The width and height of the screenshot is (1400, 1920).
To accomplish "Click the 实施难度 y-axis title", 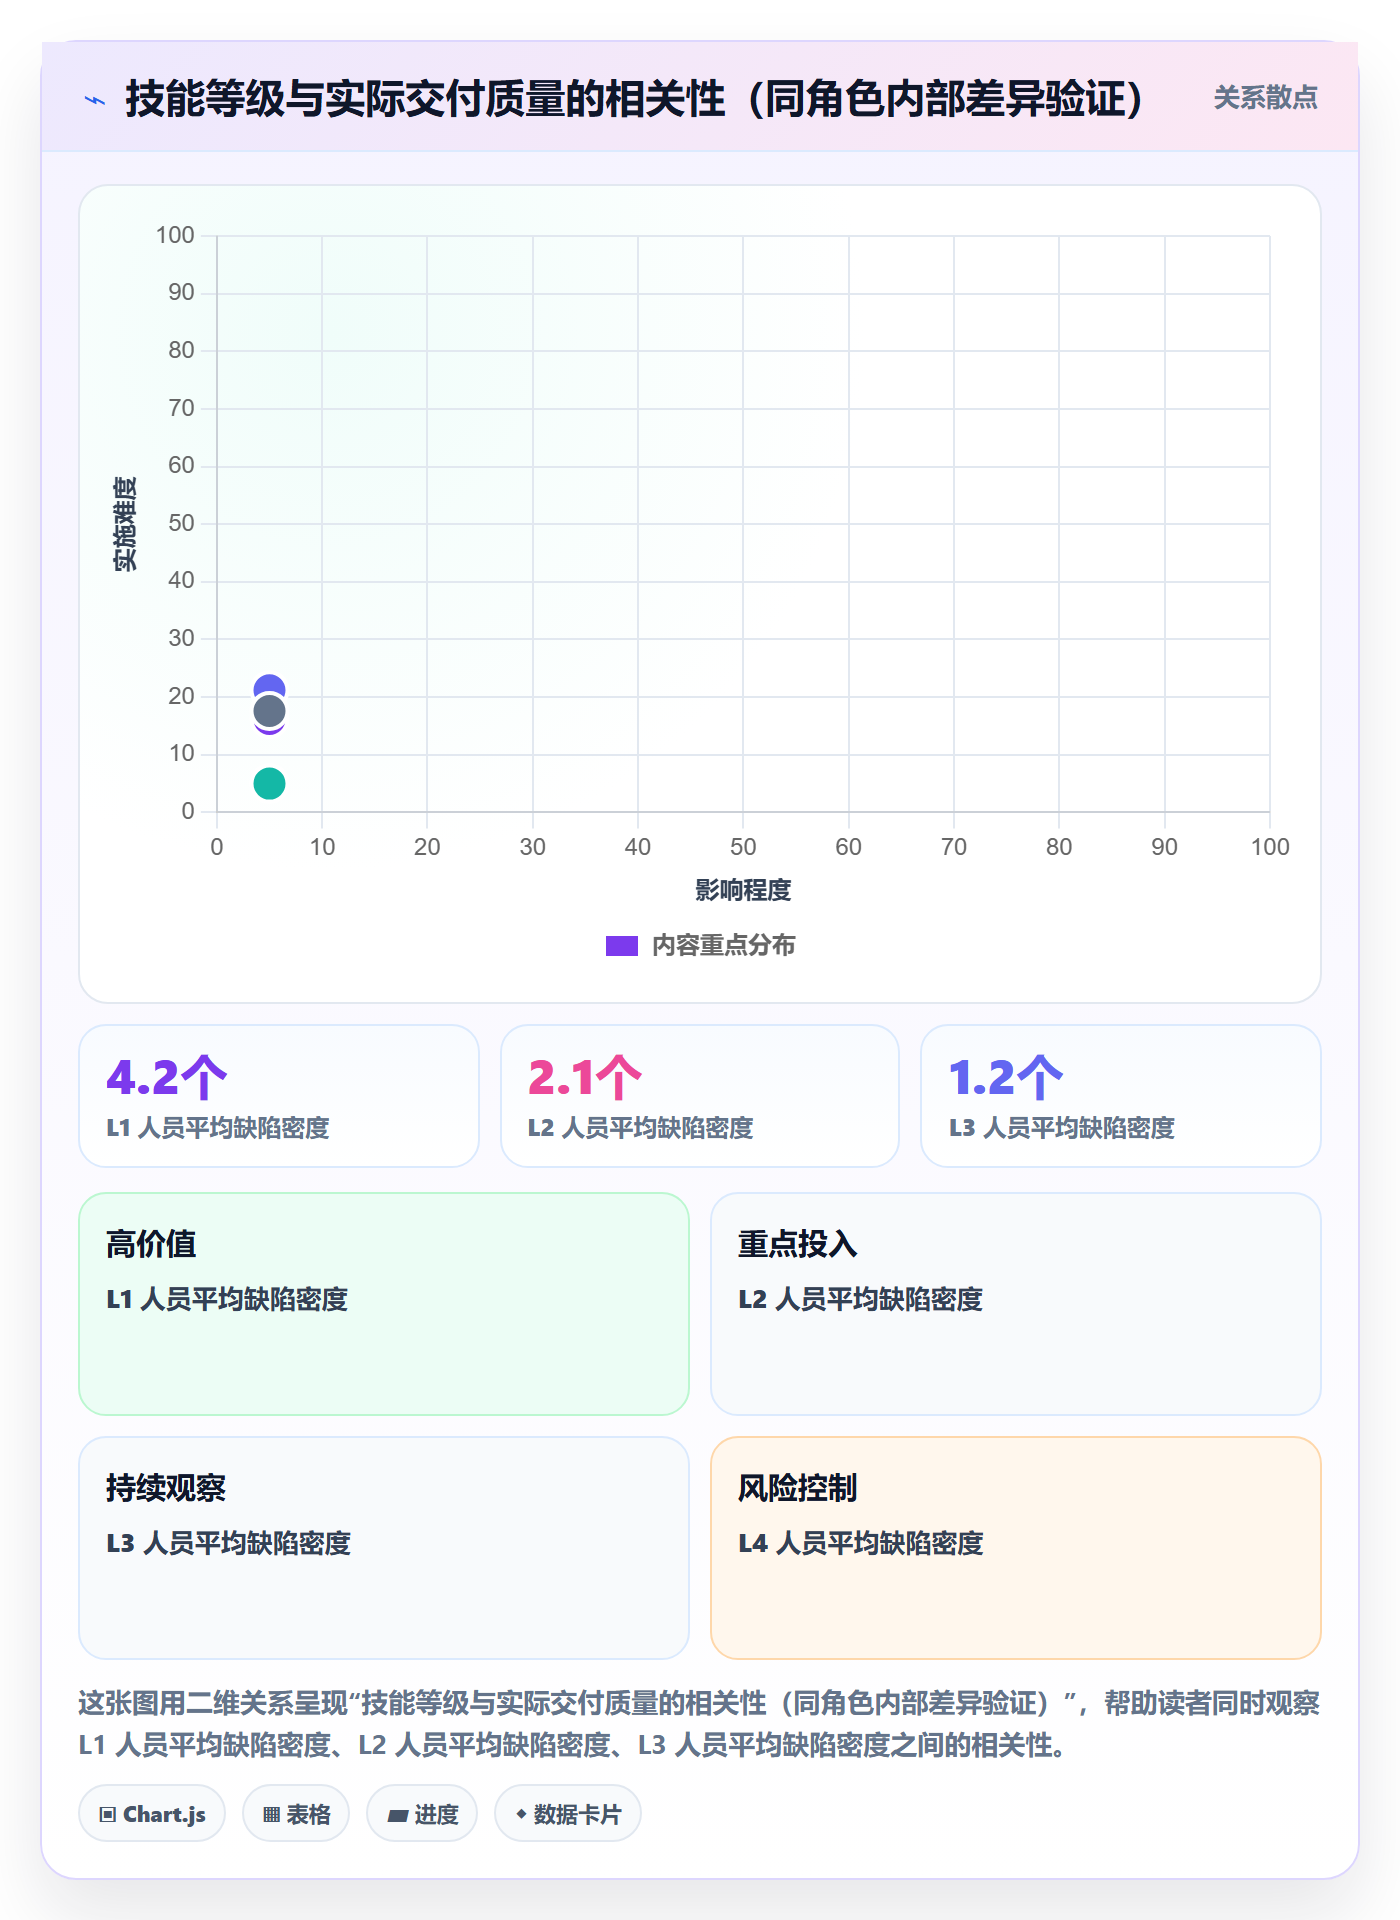I will [x=125, y=524].
